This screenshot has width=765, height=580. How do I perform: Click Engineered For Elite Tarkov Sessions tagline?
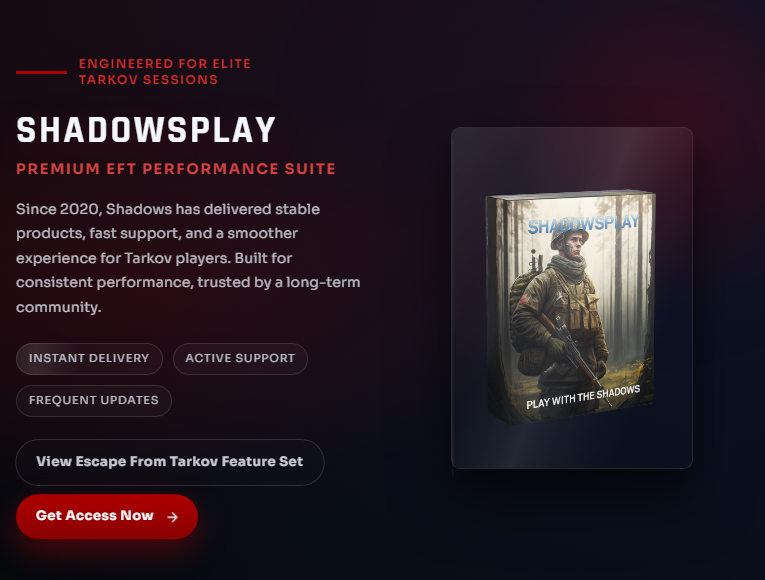(x=165, y=72)
